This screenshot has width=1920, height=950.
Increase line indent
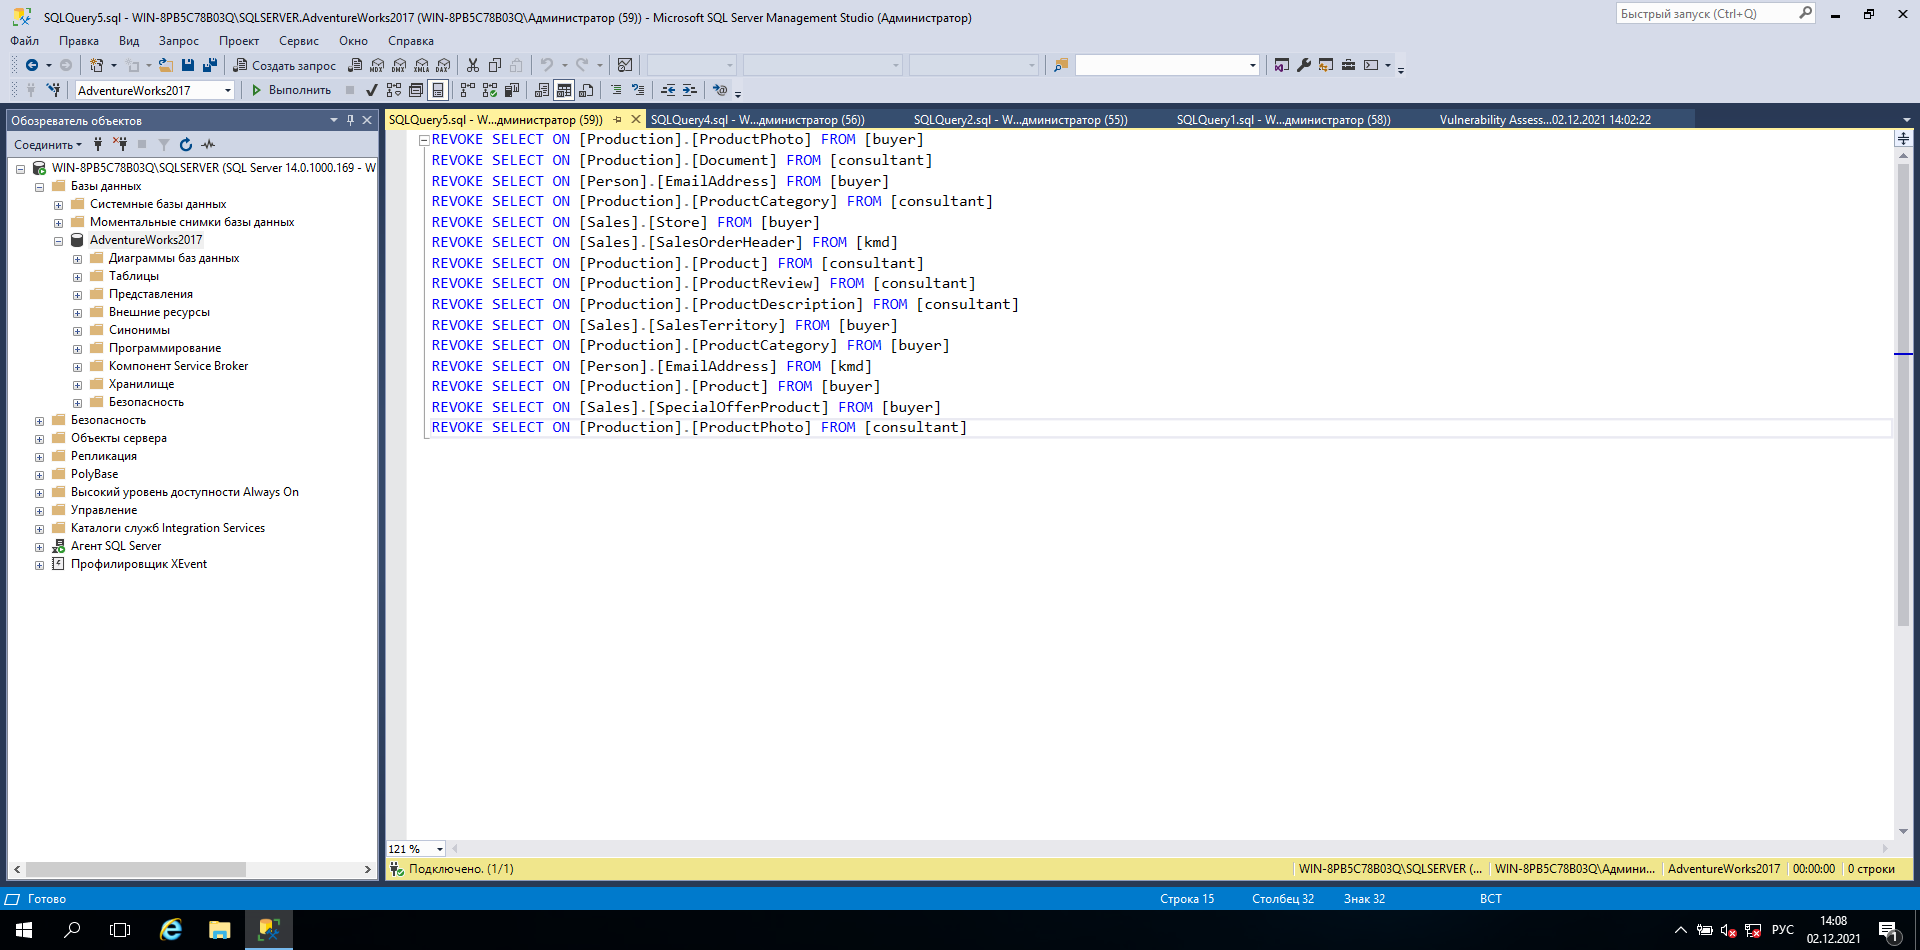690,90
